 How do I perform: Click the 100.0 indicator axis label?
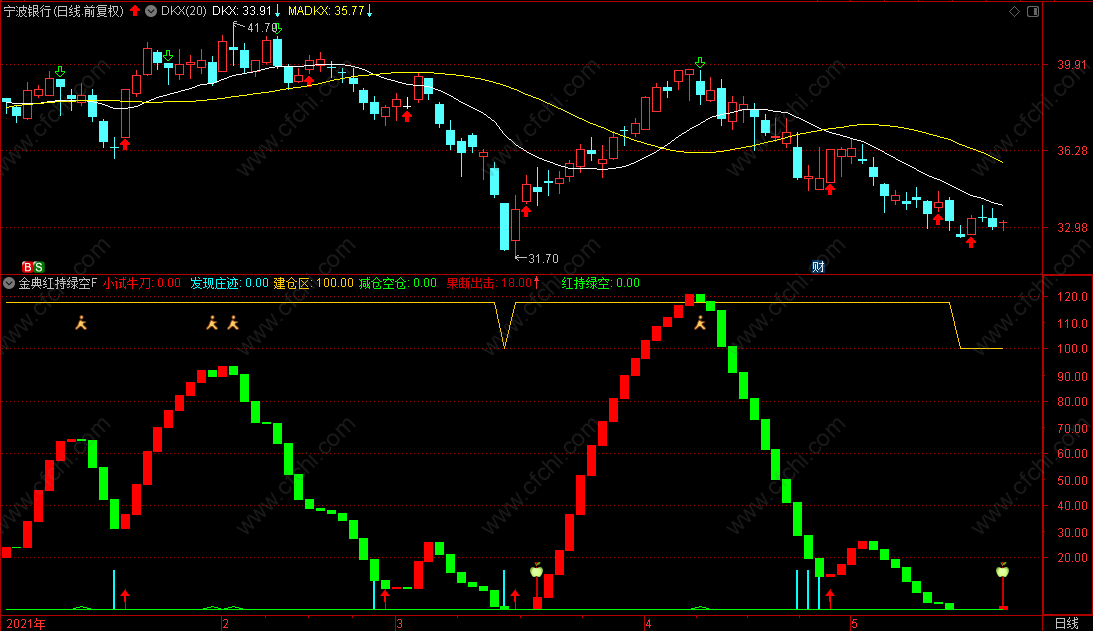pos(1072,349)
